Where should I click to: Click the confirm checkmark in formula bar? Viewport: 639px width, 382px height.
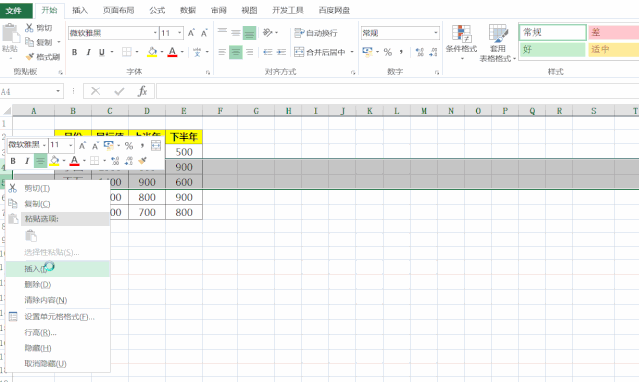click(x=119, y=91)
